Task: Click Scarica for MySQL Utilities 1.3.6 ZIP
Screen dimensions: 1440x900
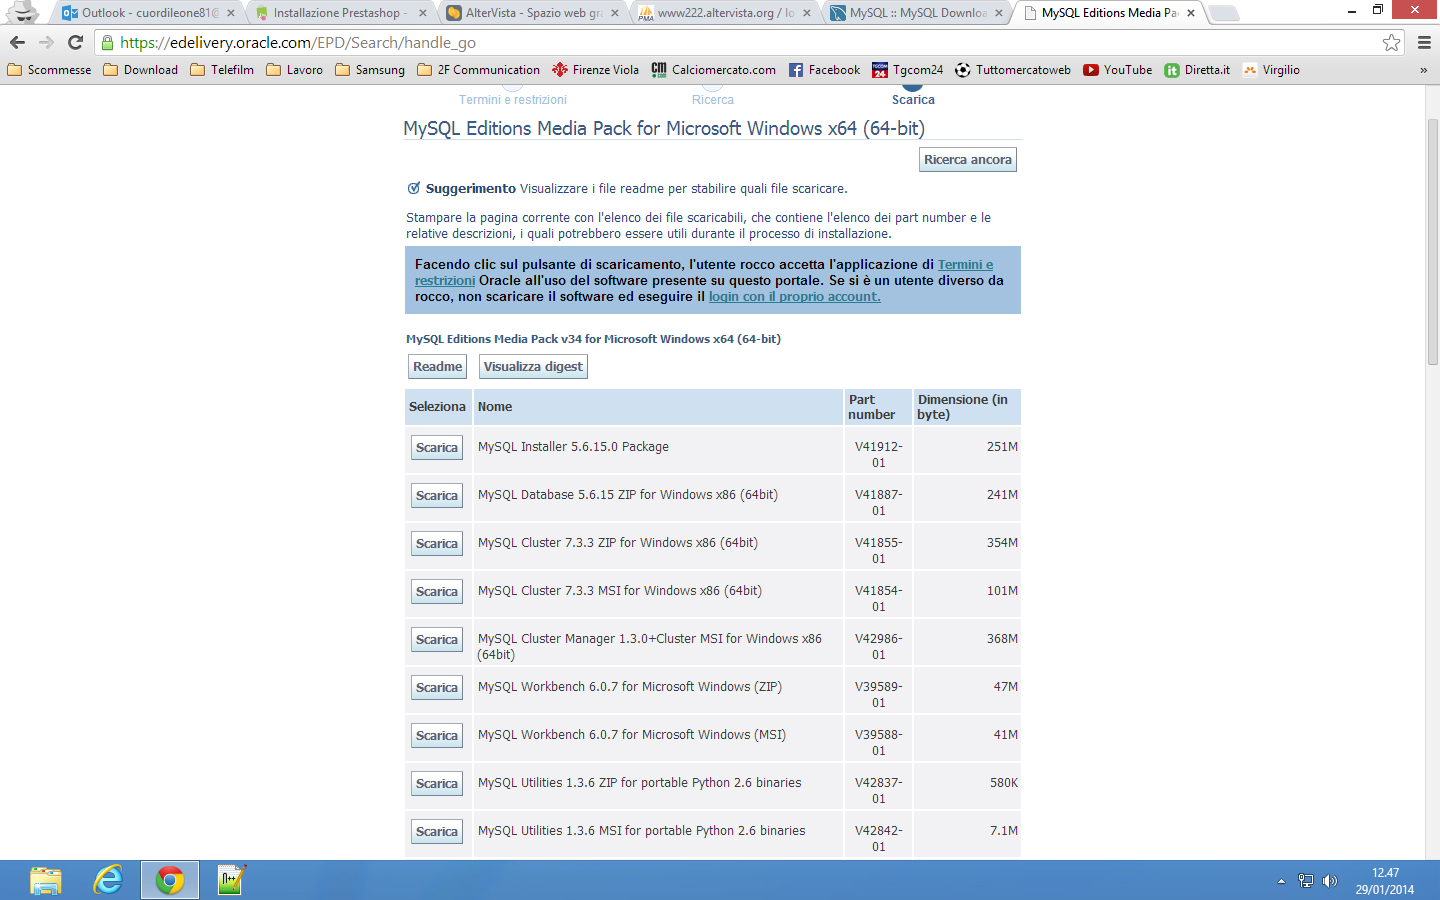Action: pos(437,784)
